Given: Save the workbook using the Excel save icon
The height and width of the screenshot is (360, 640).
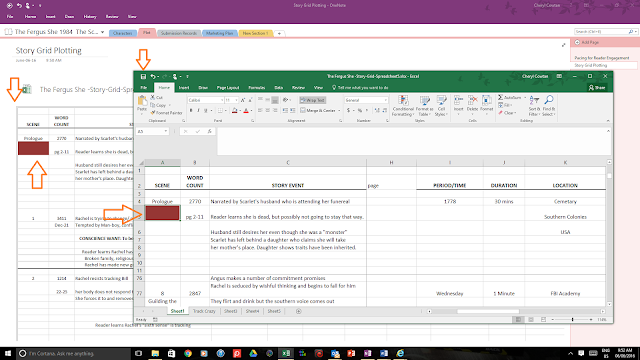Looking at the screenshot, I should 143,76.
